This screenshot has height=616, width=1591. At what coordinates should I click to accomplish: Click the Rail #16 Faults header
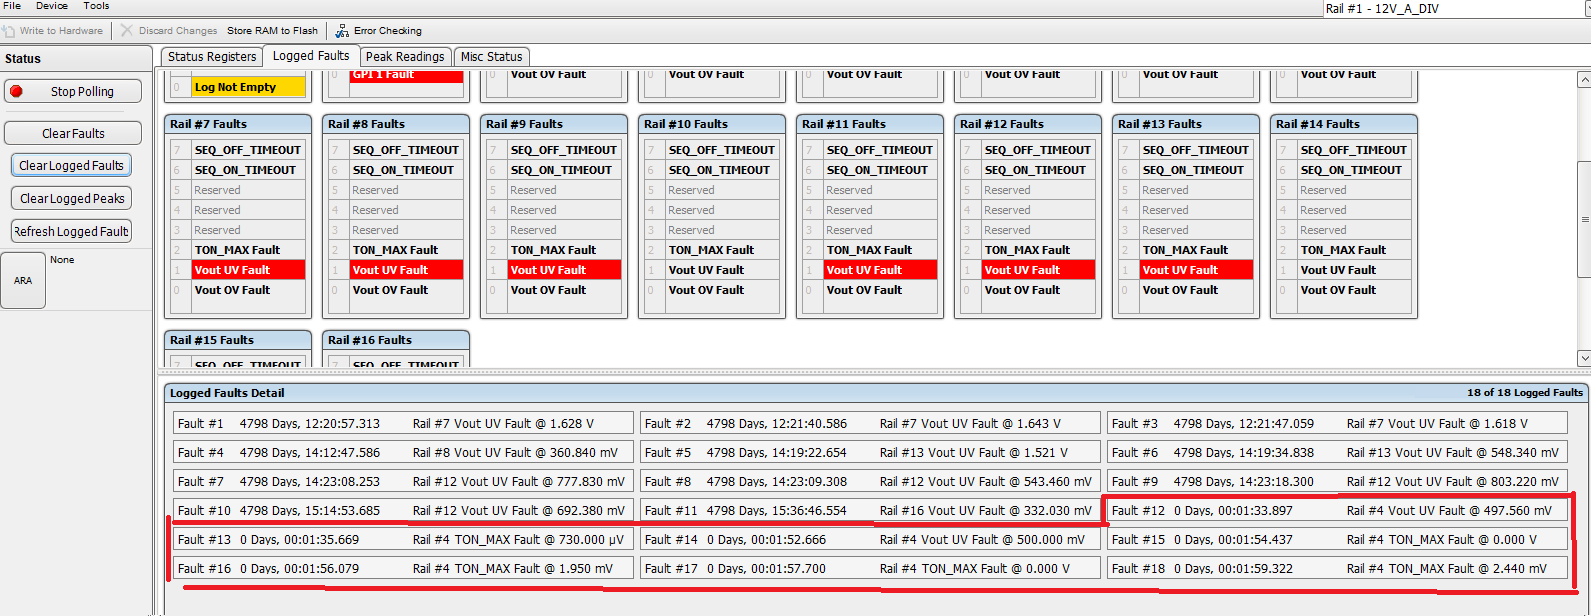[396, 340]
